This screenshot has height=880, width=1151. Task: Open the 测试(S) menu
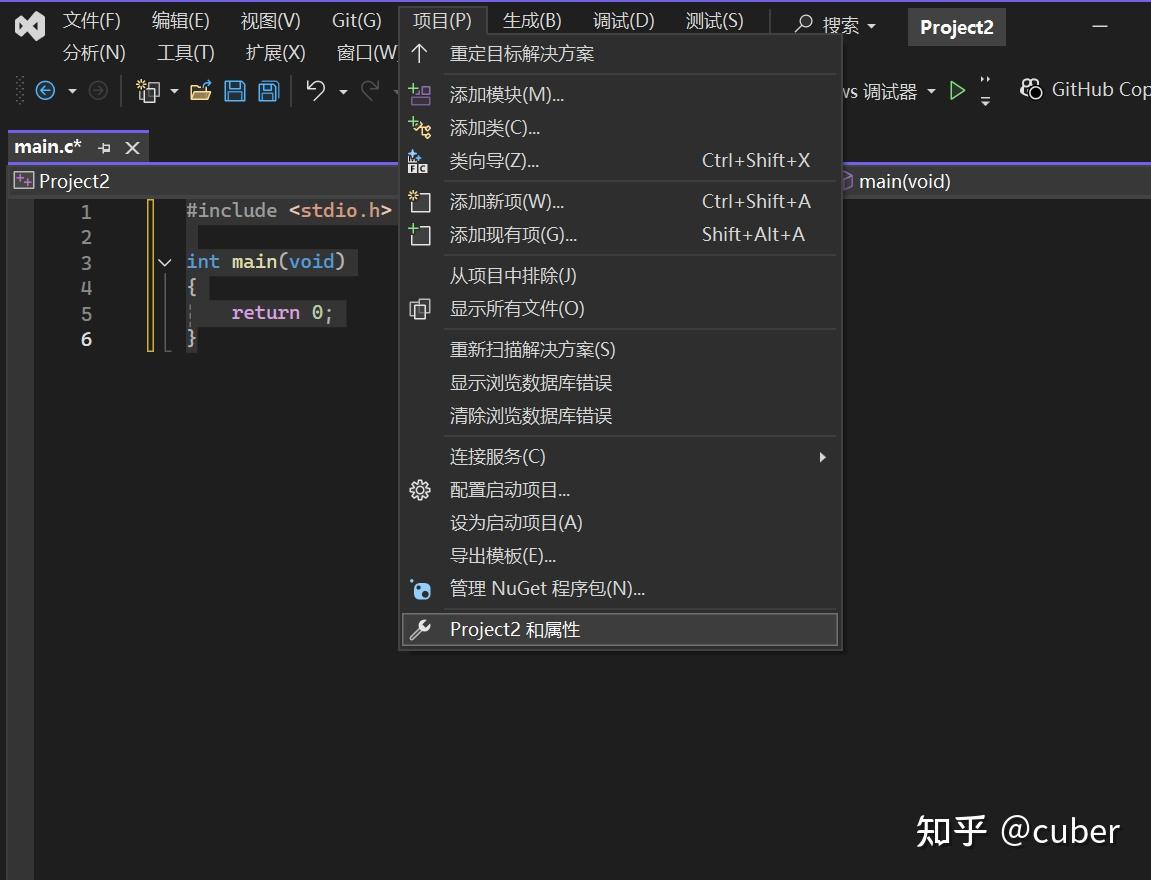point(714,21)
